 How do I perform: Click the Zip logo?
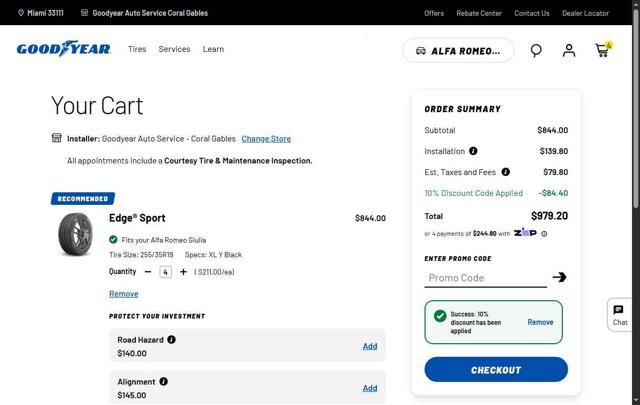525,232
